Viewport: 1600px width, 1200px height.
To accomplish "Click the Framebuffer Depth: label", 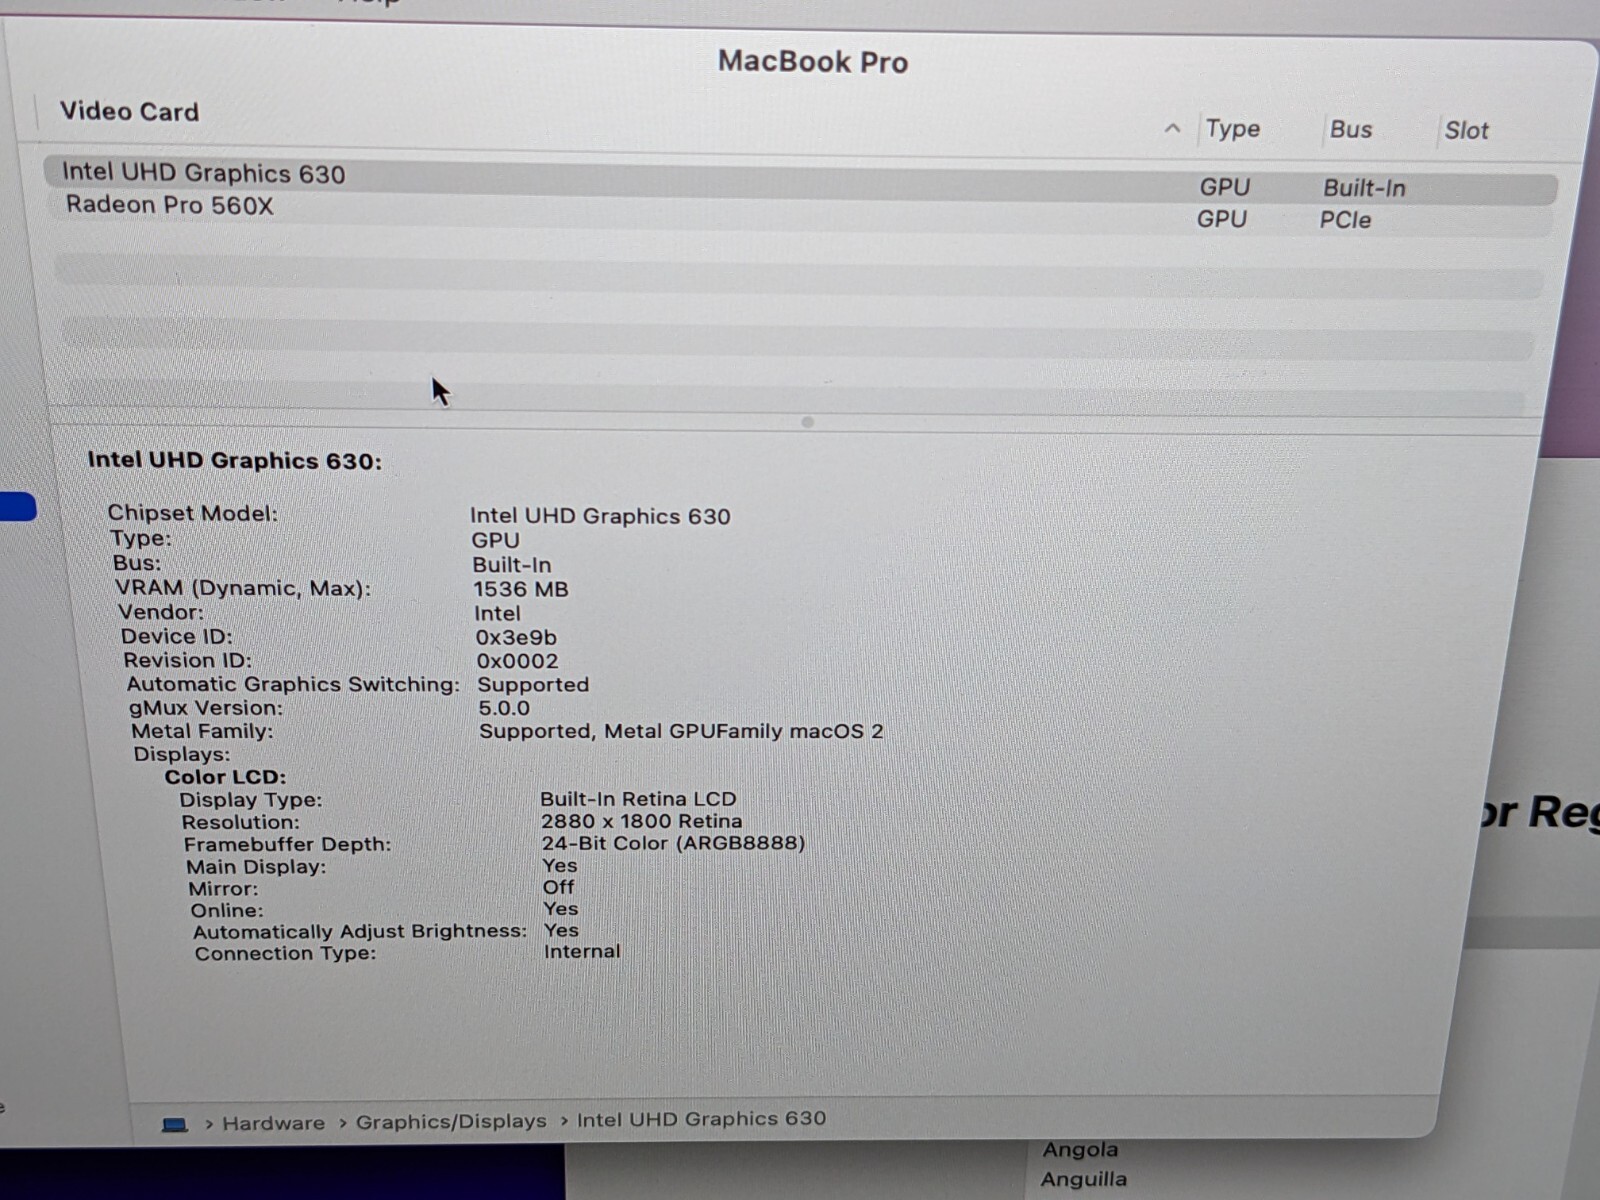I will (x=287, y=844).
